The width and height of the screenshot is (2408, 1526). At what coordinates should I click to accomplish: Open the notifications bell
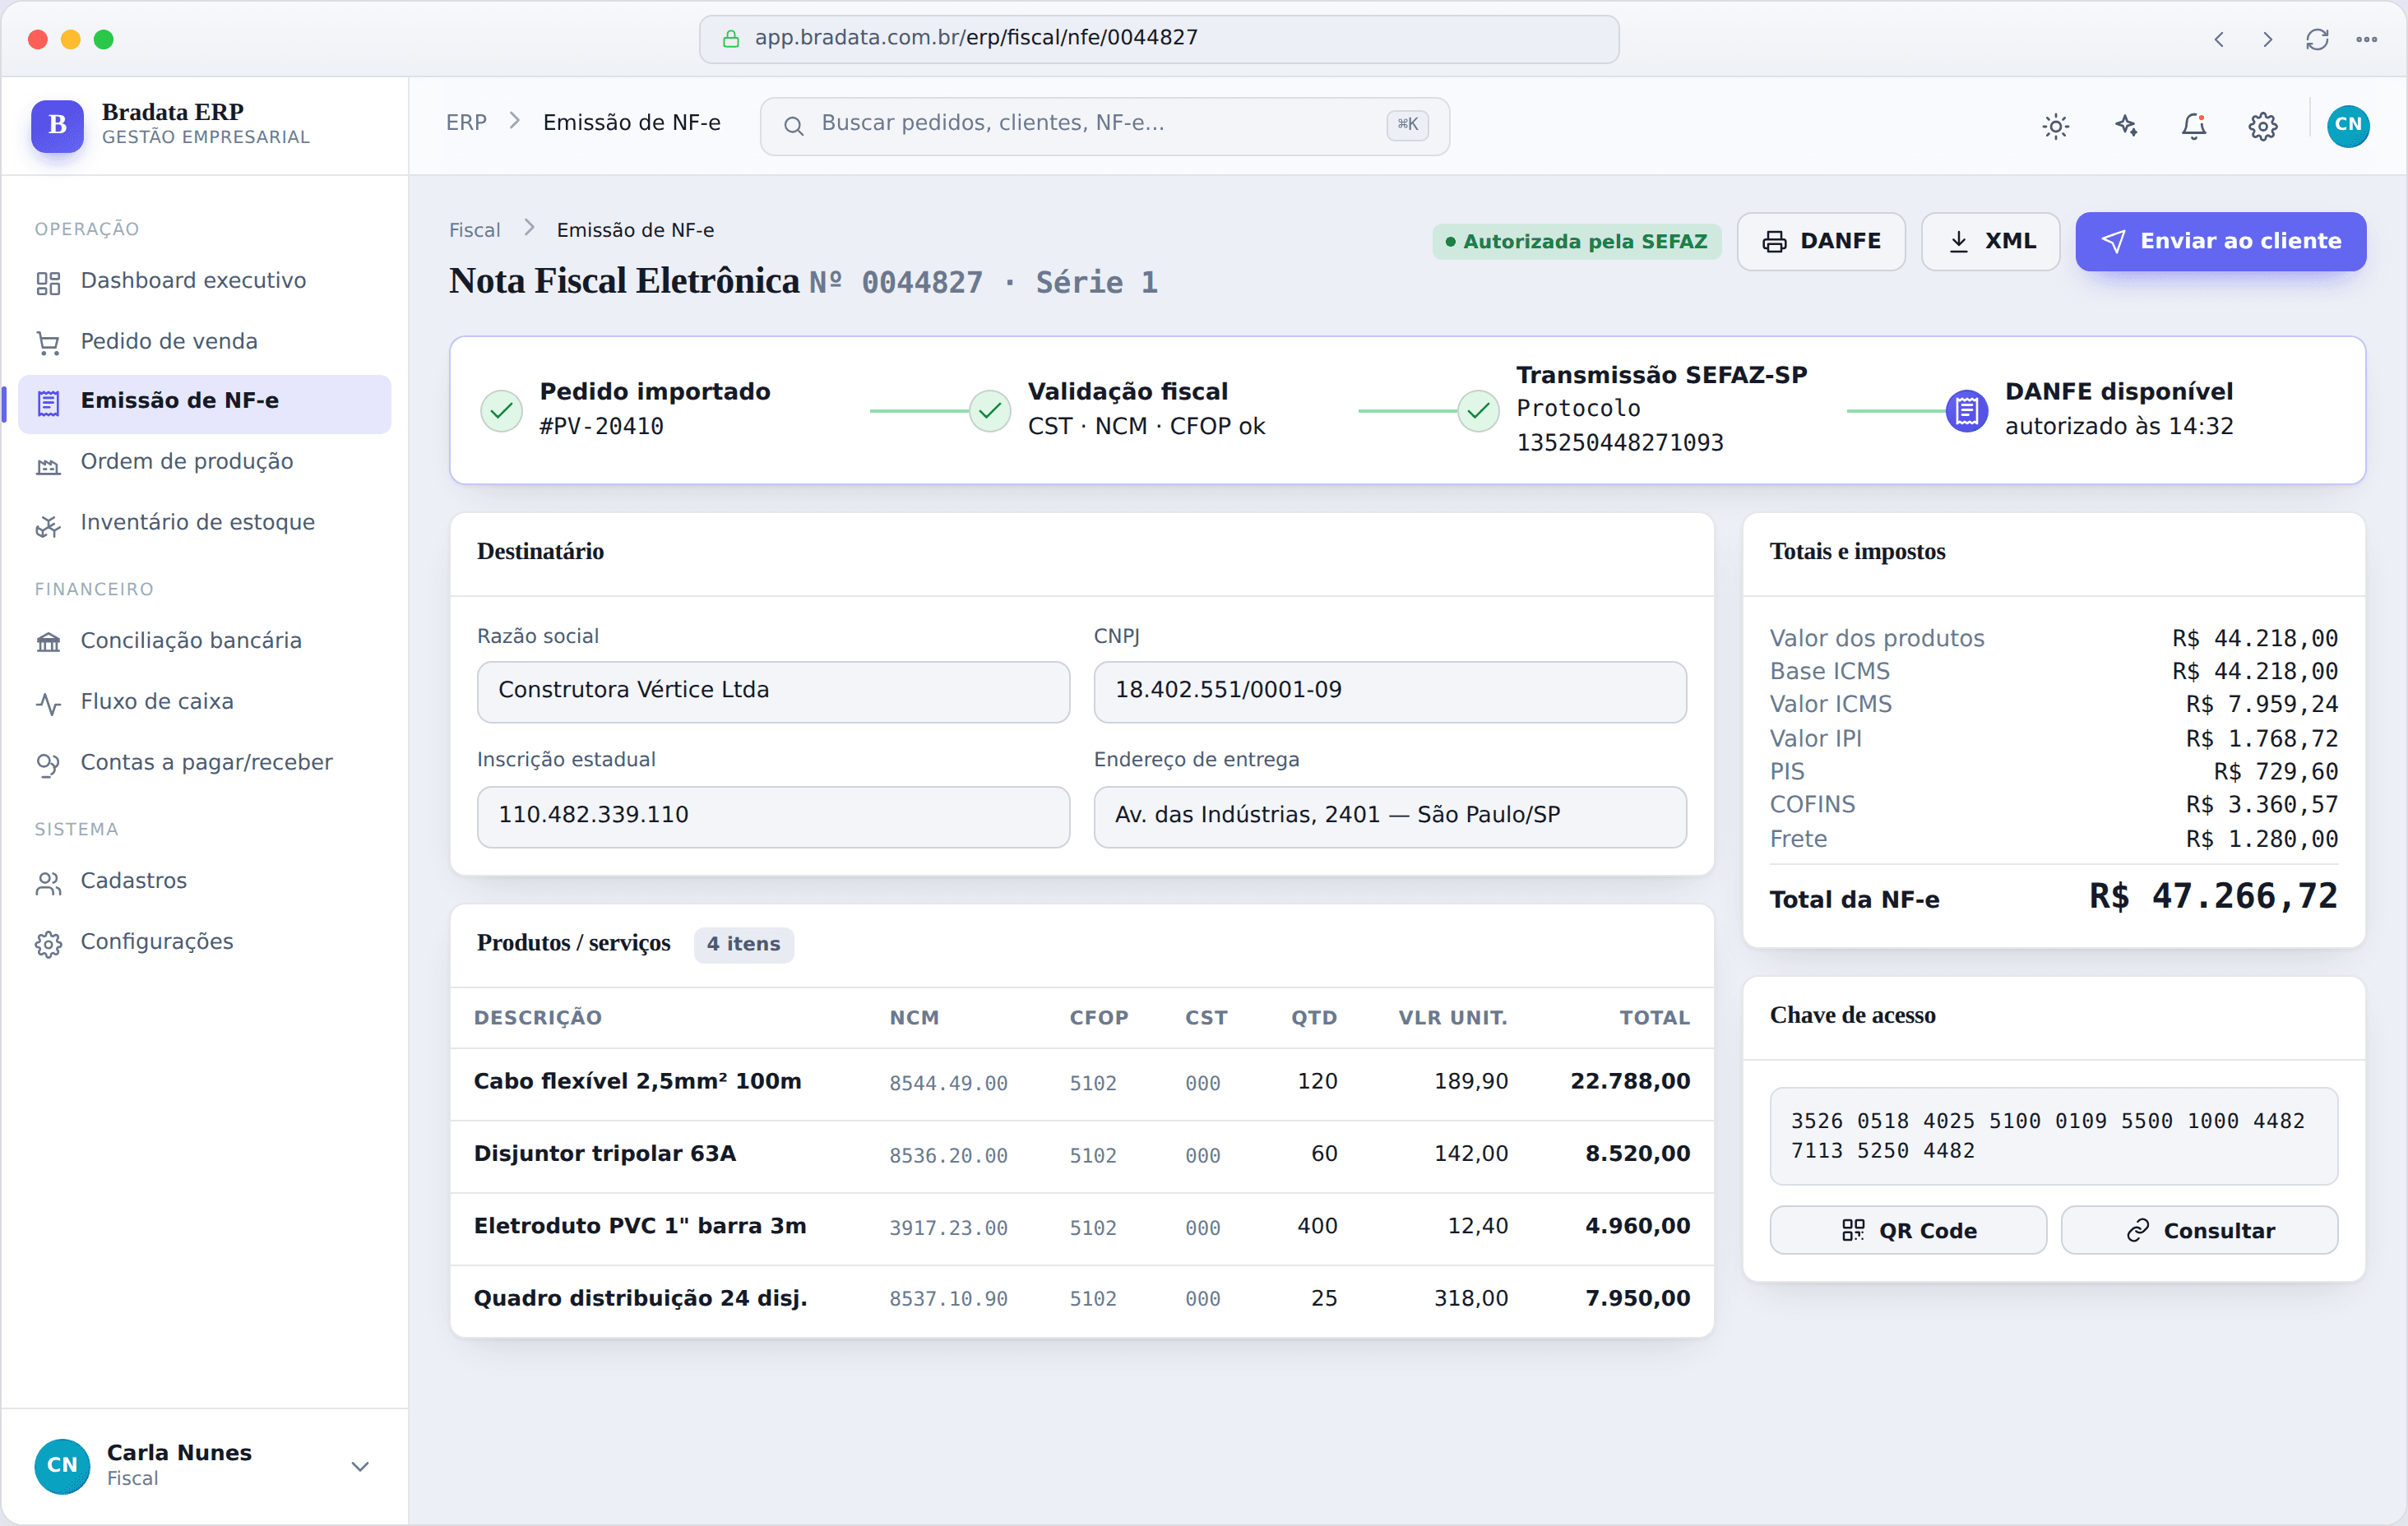coord(2194,126)
